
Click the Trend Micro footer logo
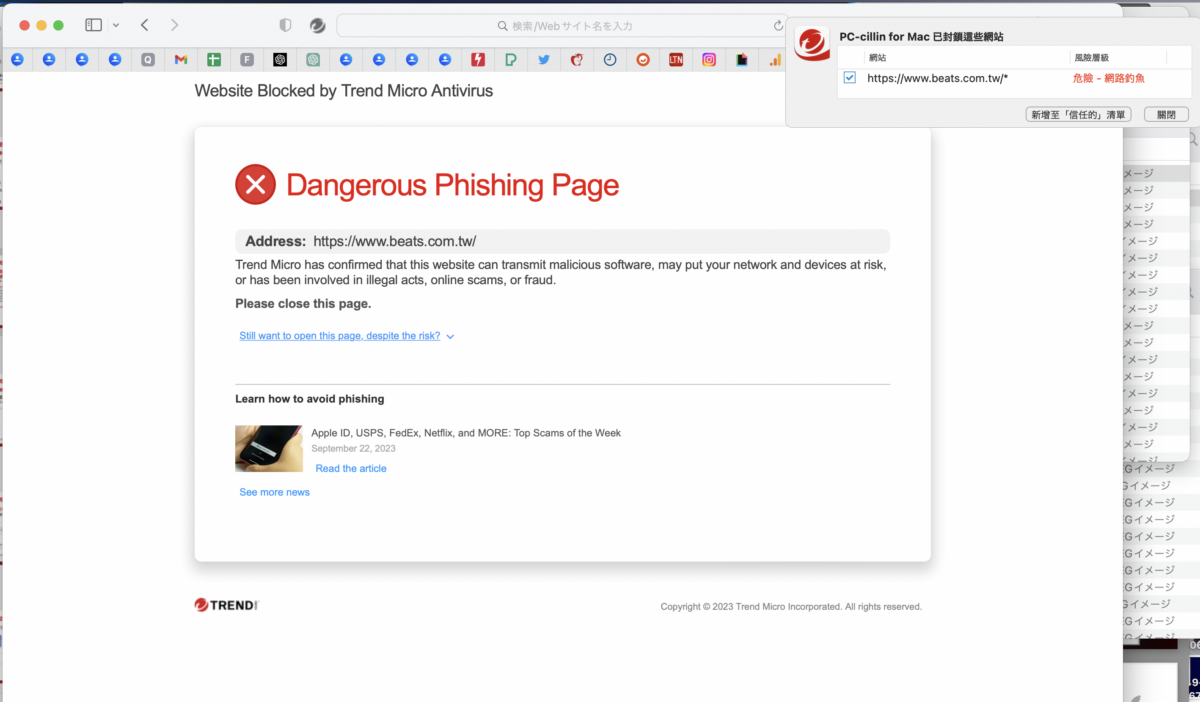(x=227, y=605)
